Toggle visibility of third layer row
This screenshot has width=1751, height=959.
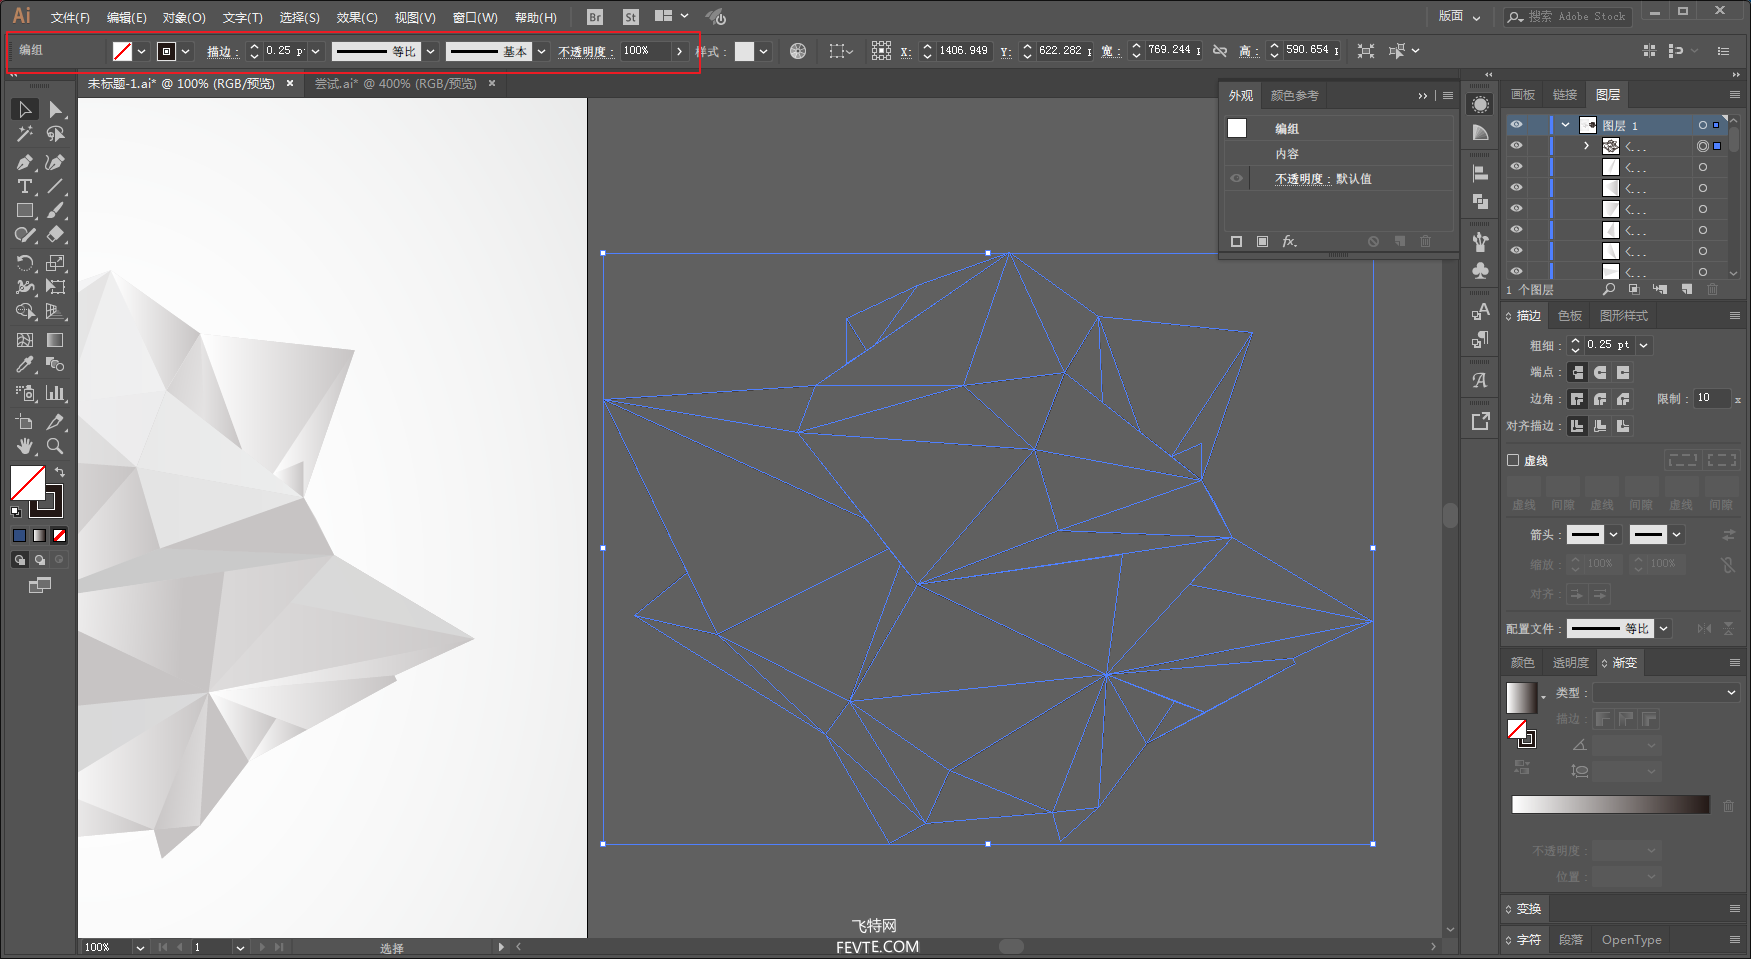[x=1517, y=167]
